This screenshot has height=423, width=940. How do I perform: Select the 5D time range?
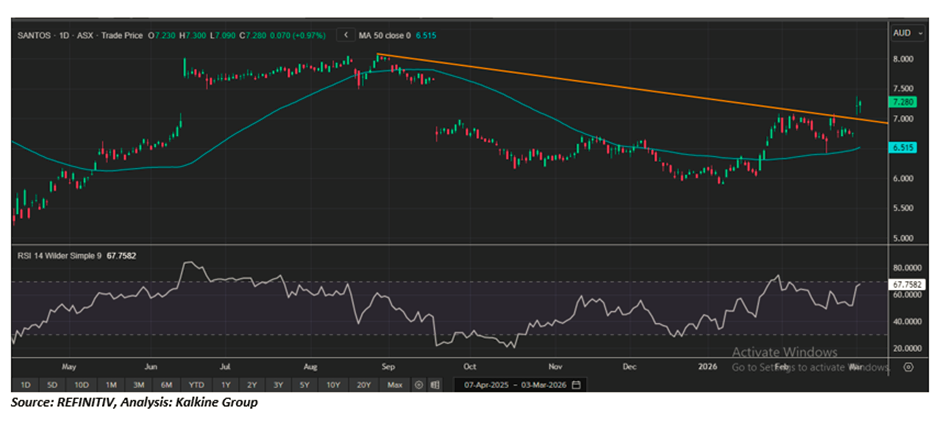[52, 385]
